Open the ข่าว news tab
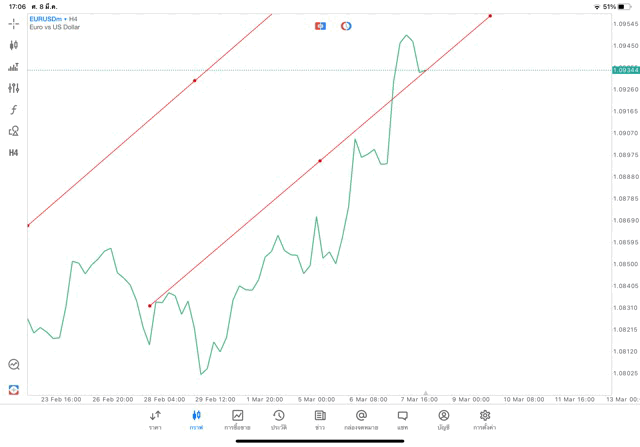 [x=320, y=420]
